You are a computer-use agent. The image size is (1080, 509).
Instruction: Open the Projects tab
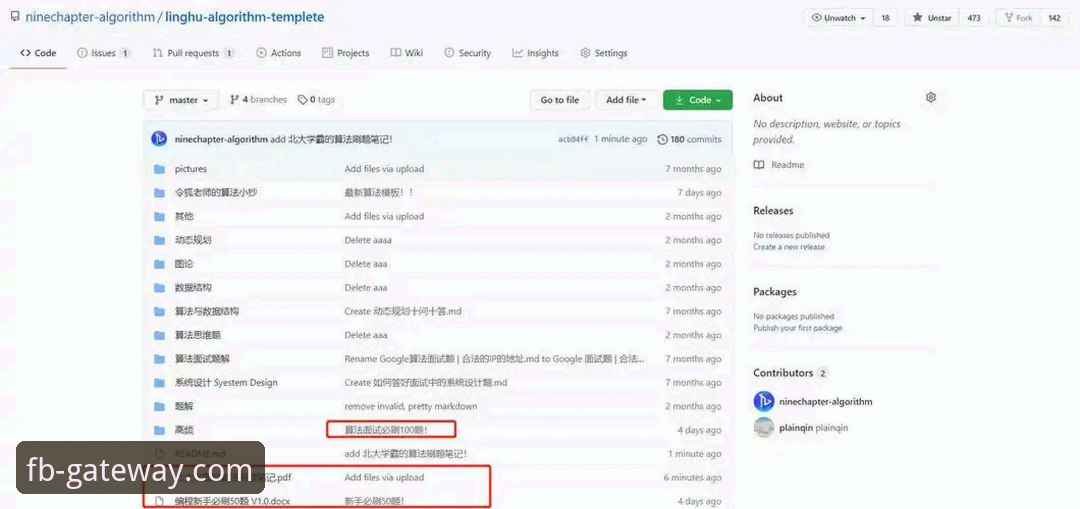346,53
